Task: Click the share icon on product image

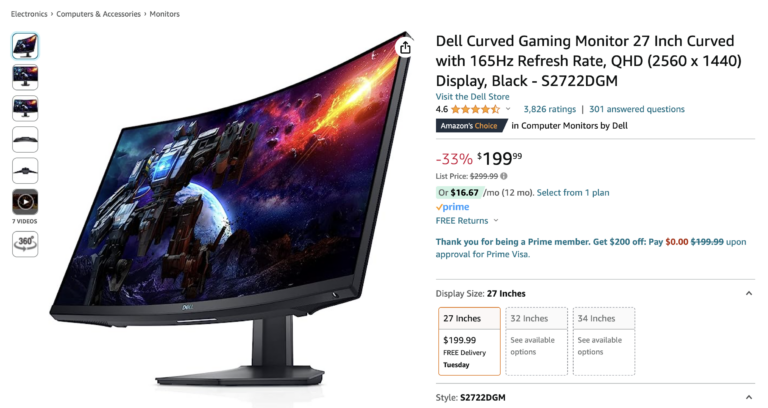Action: (x=405, y=48)
